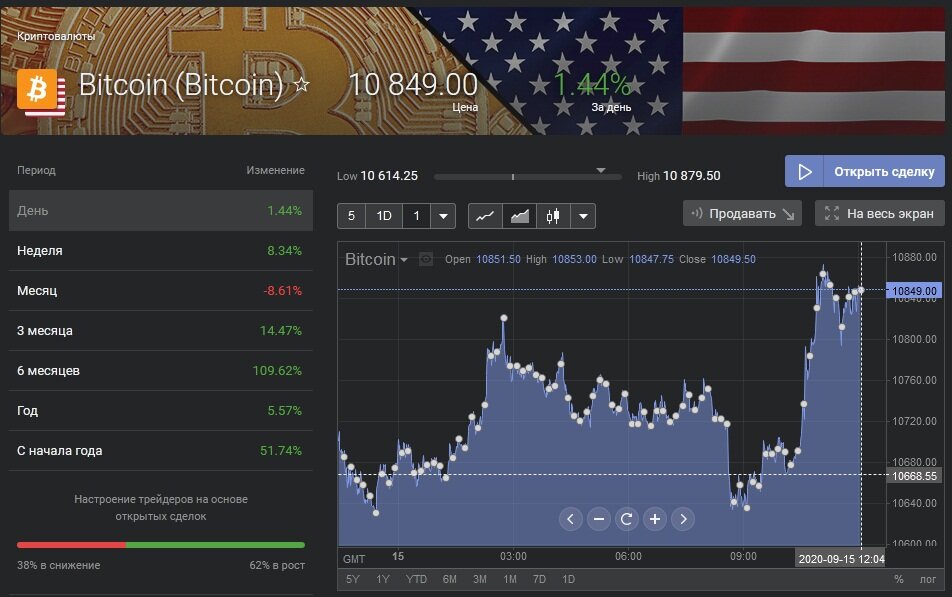Screen dimensions: 952x597
Task: Toggle logarithmic scale "лог"
Action: (928, 580)
